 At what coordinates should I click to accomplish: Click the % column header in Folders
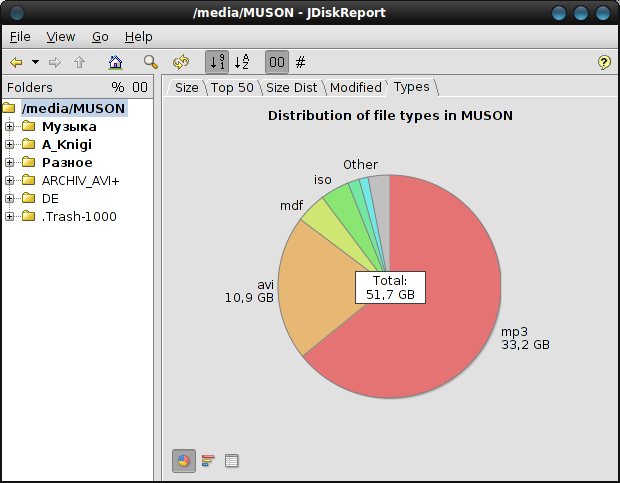[118, 87]
